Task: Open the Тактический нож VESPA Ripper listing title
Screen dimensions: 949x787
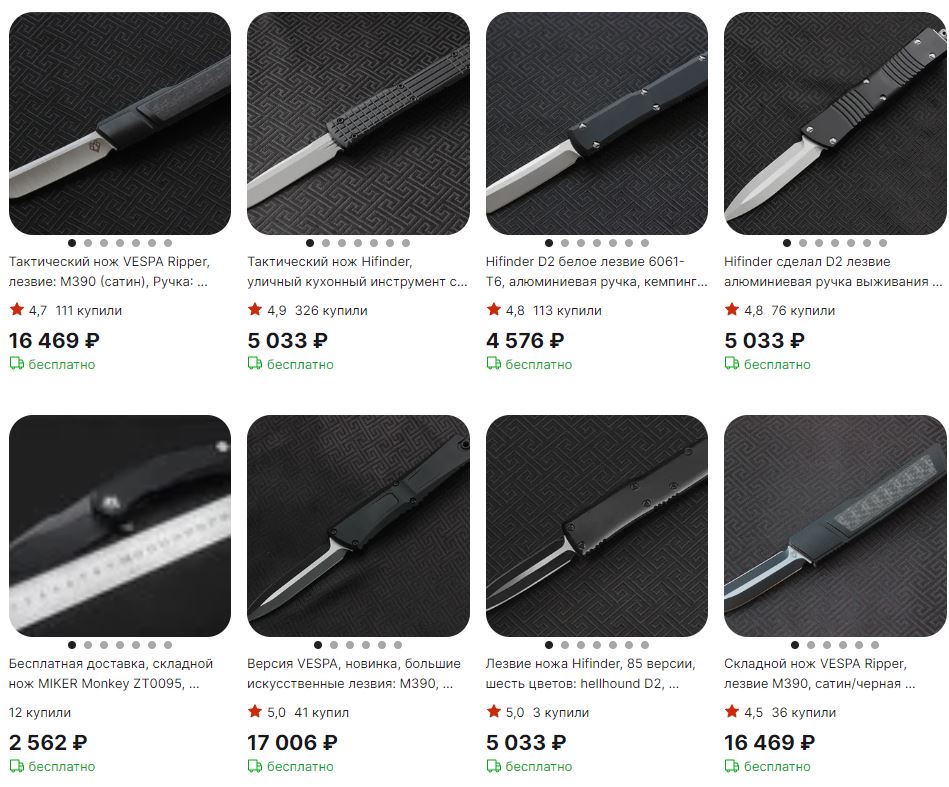Action: point(110,271)
